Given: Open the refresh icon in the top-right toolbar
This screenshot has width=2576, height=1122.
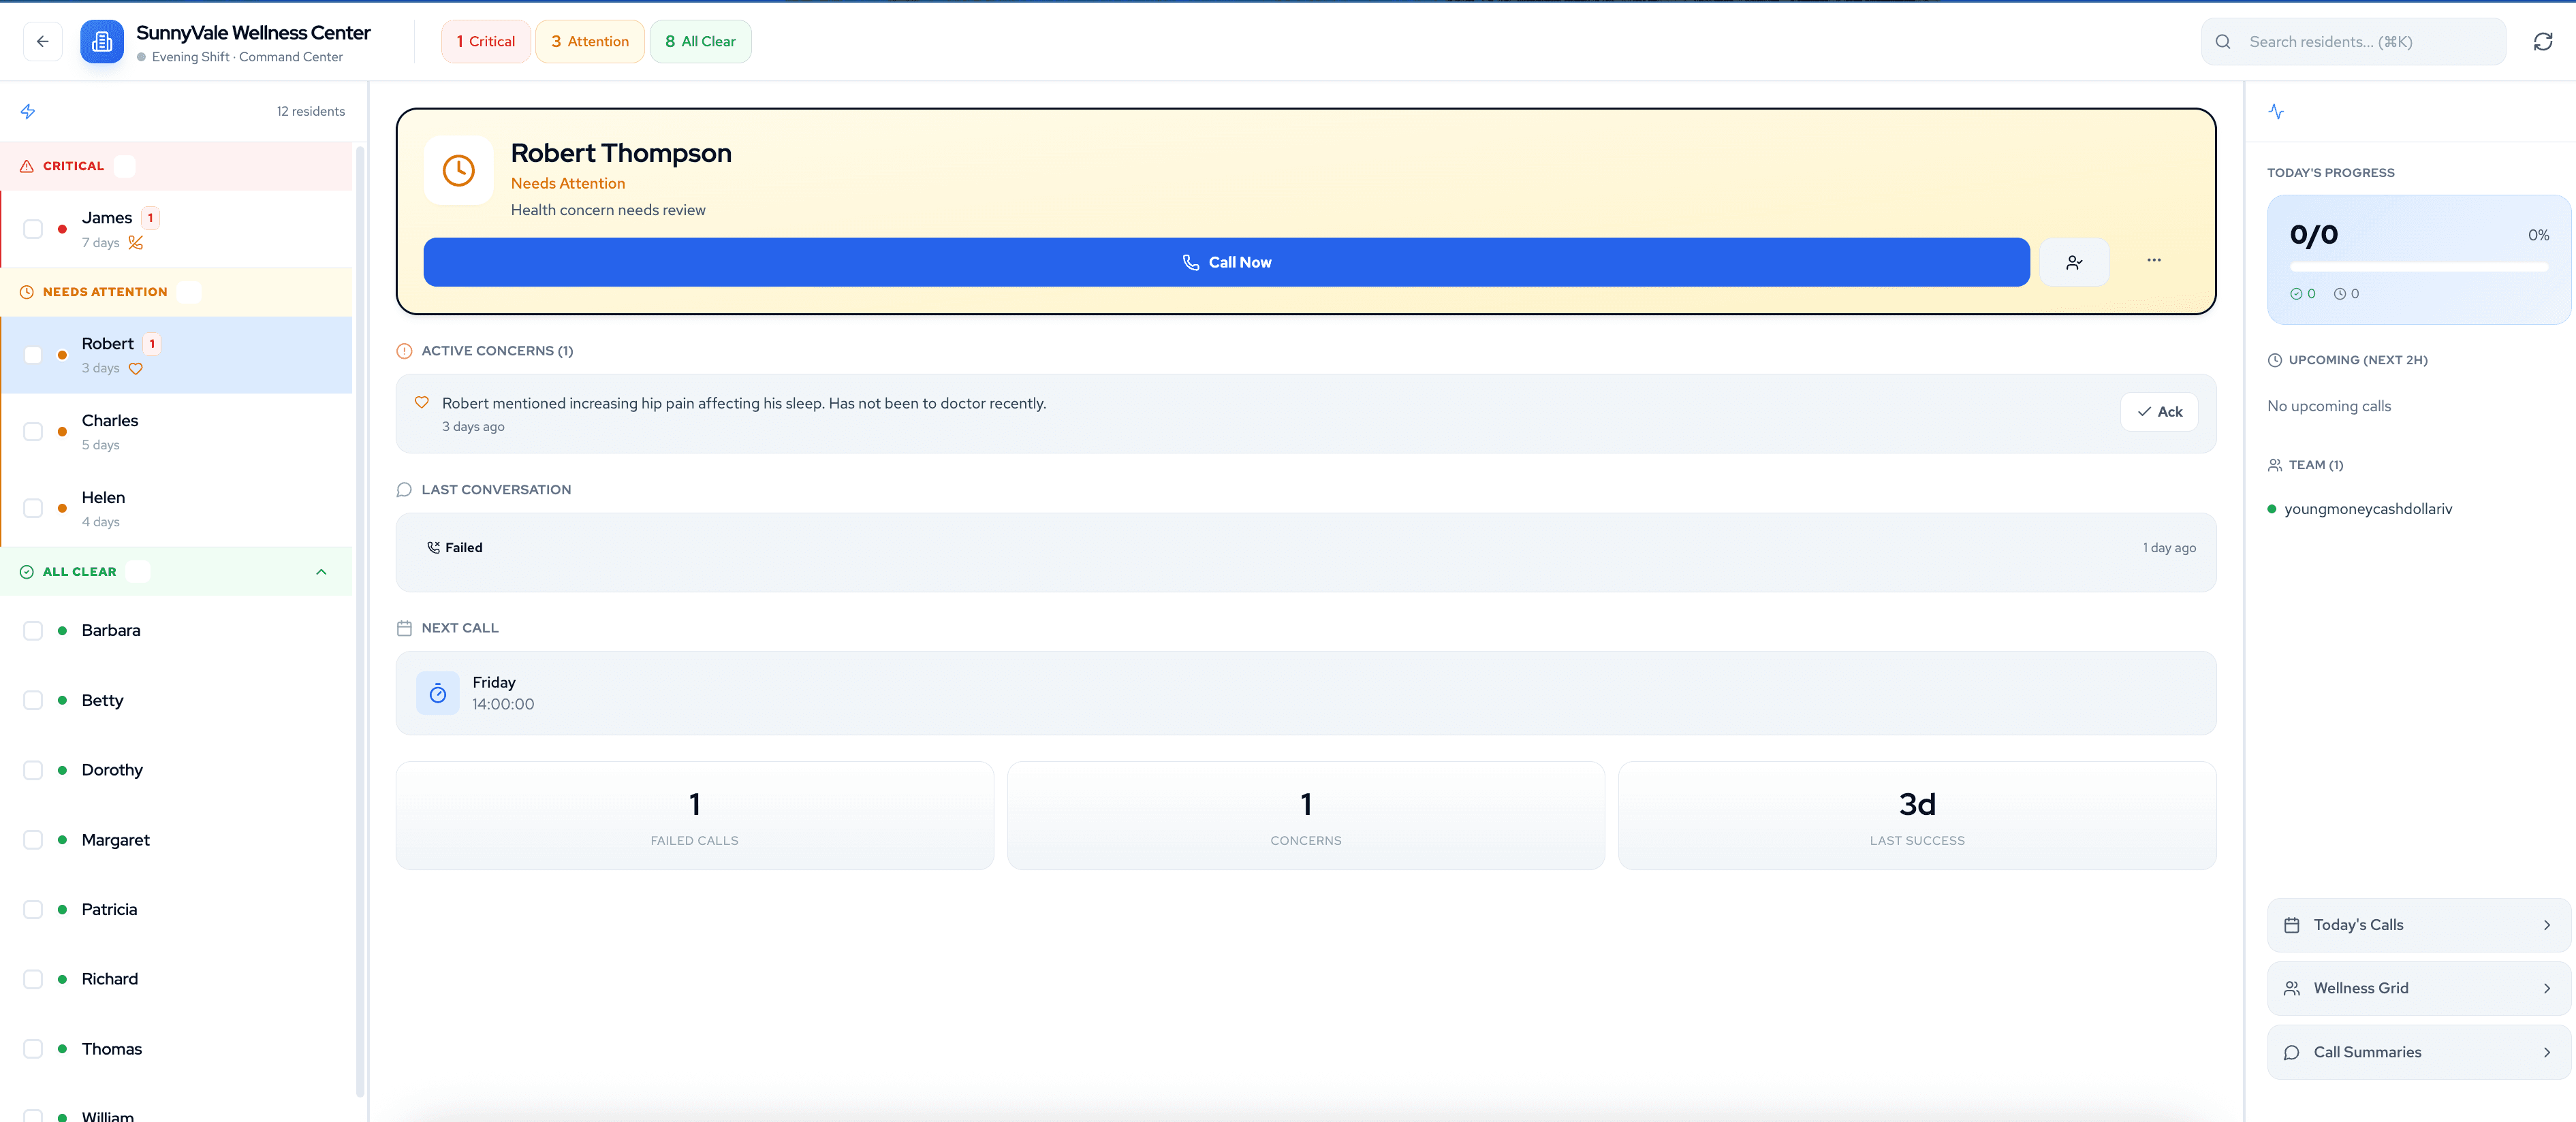Looking at the screenshot, I should click(x=2545, y=41).
